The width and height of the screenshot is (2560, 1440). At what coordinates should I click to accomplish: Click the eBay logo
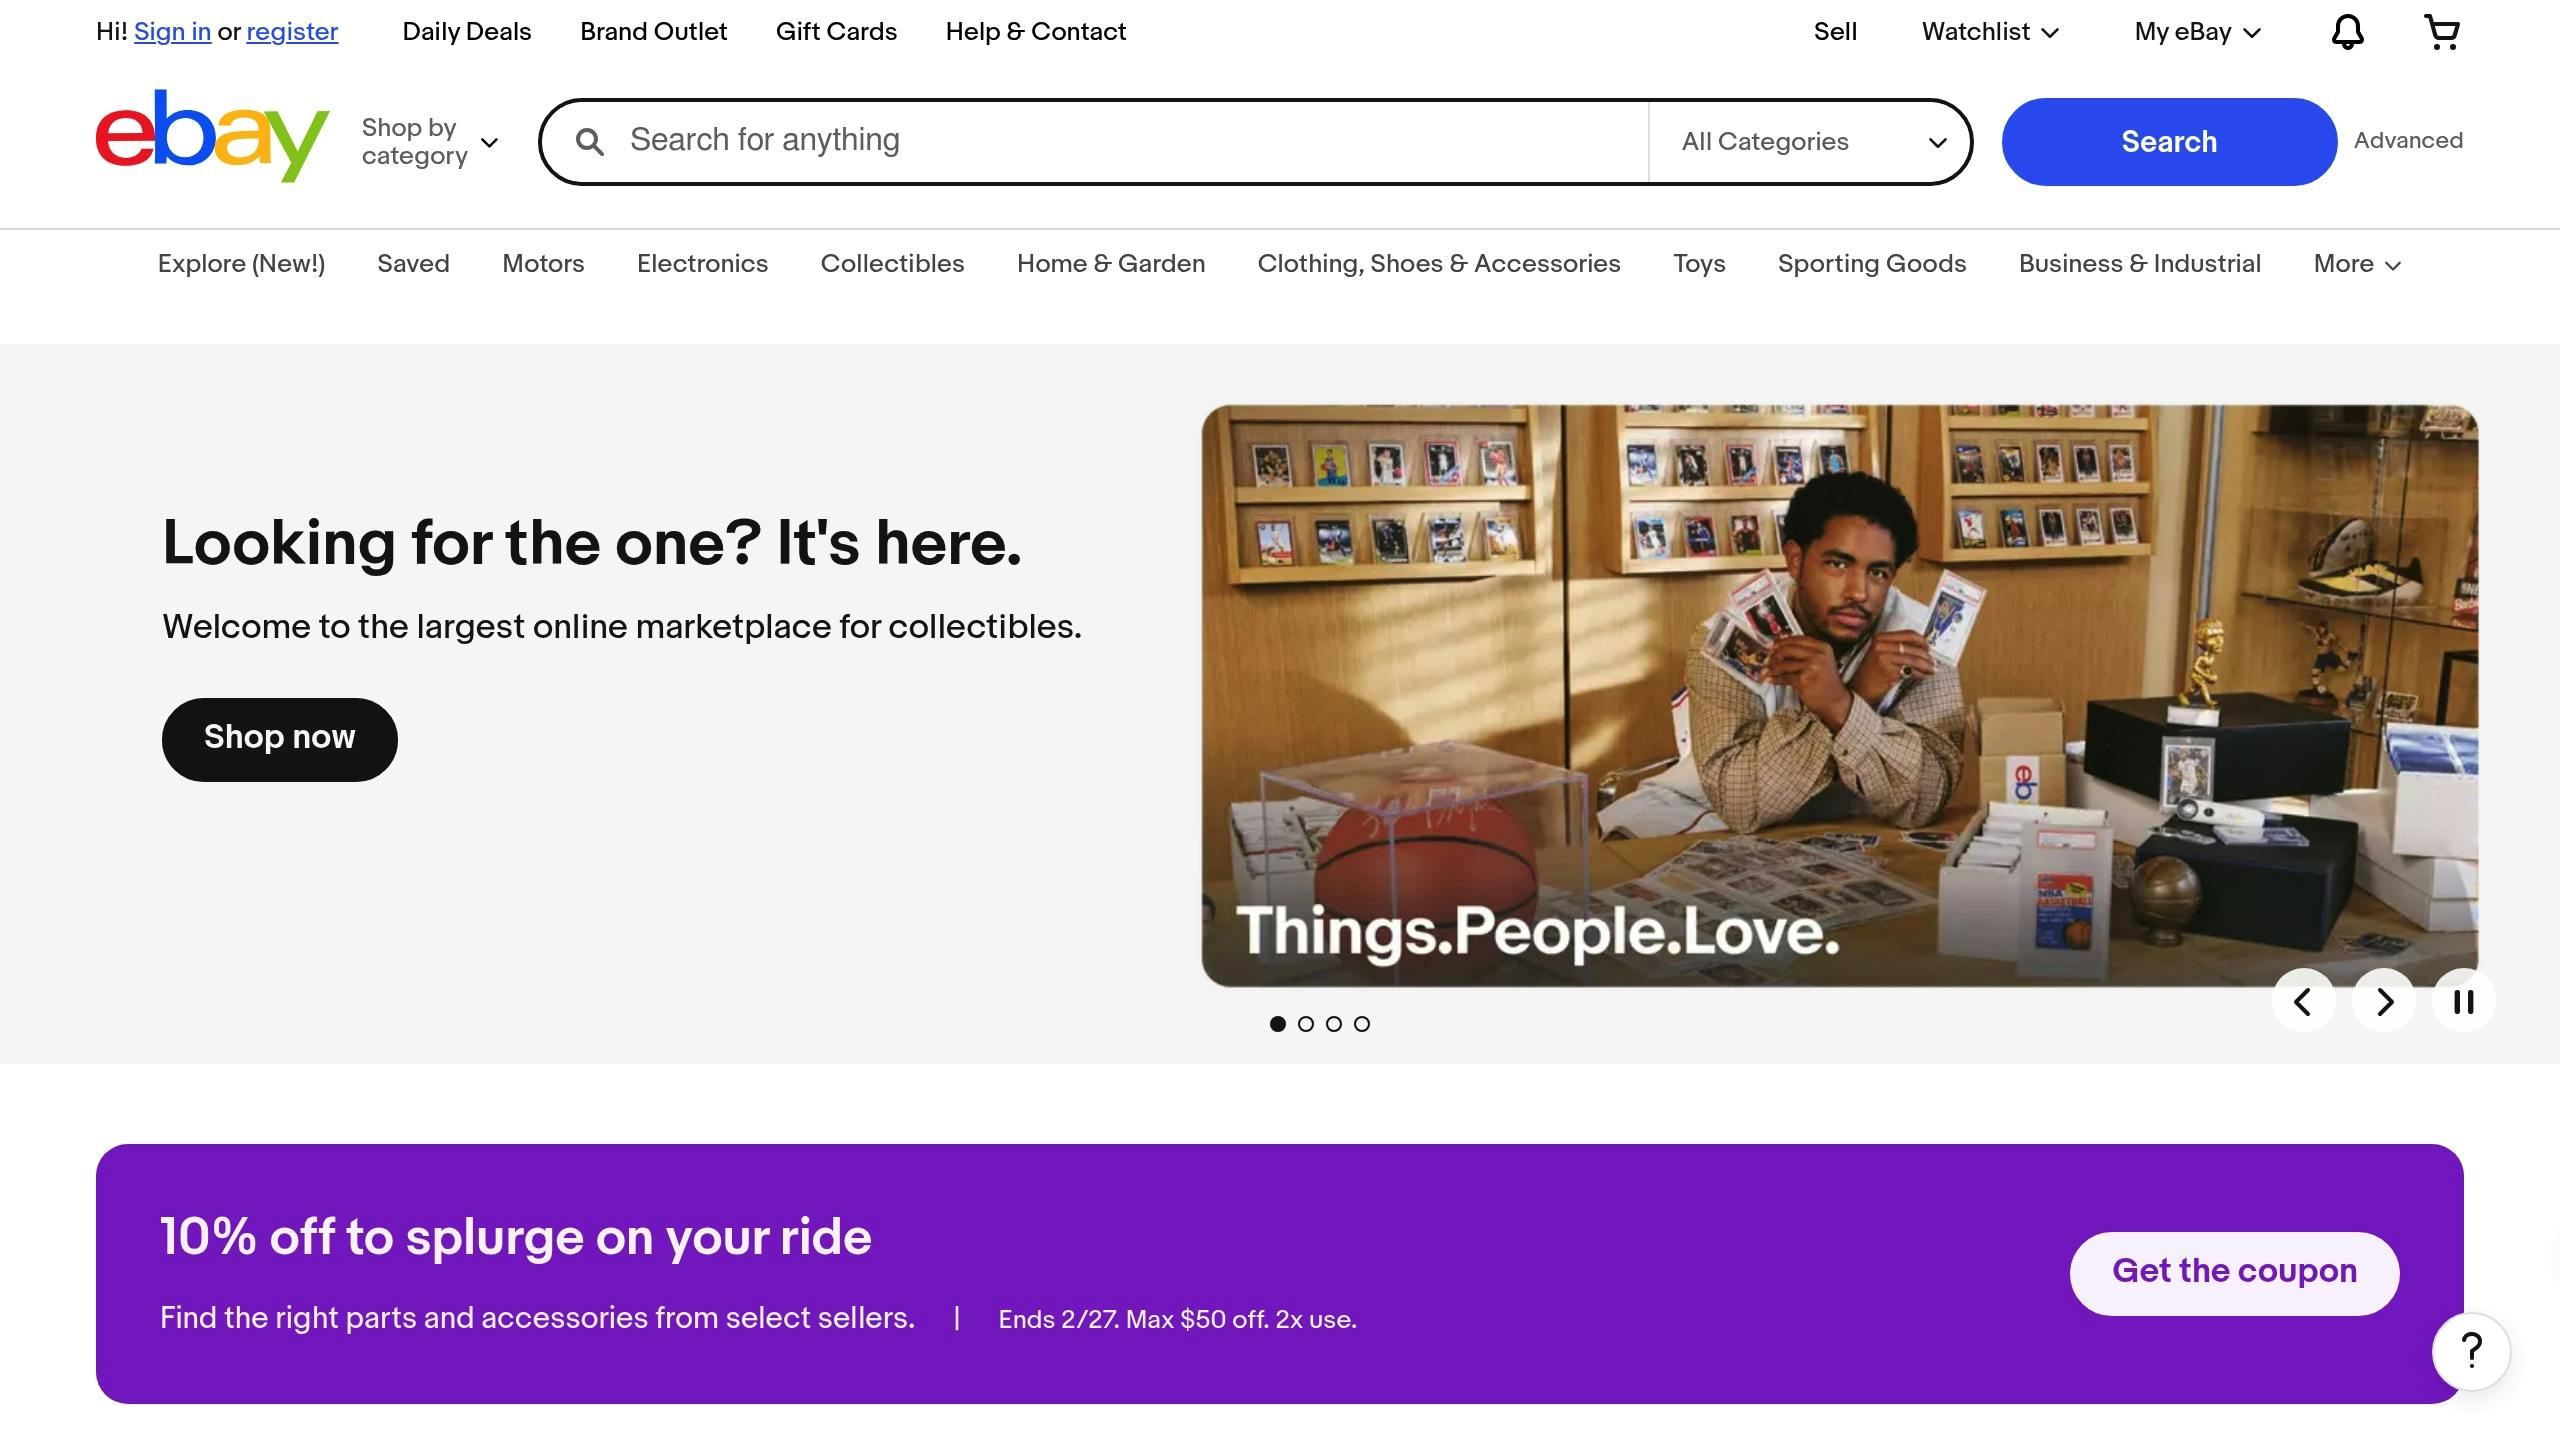212,137
